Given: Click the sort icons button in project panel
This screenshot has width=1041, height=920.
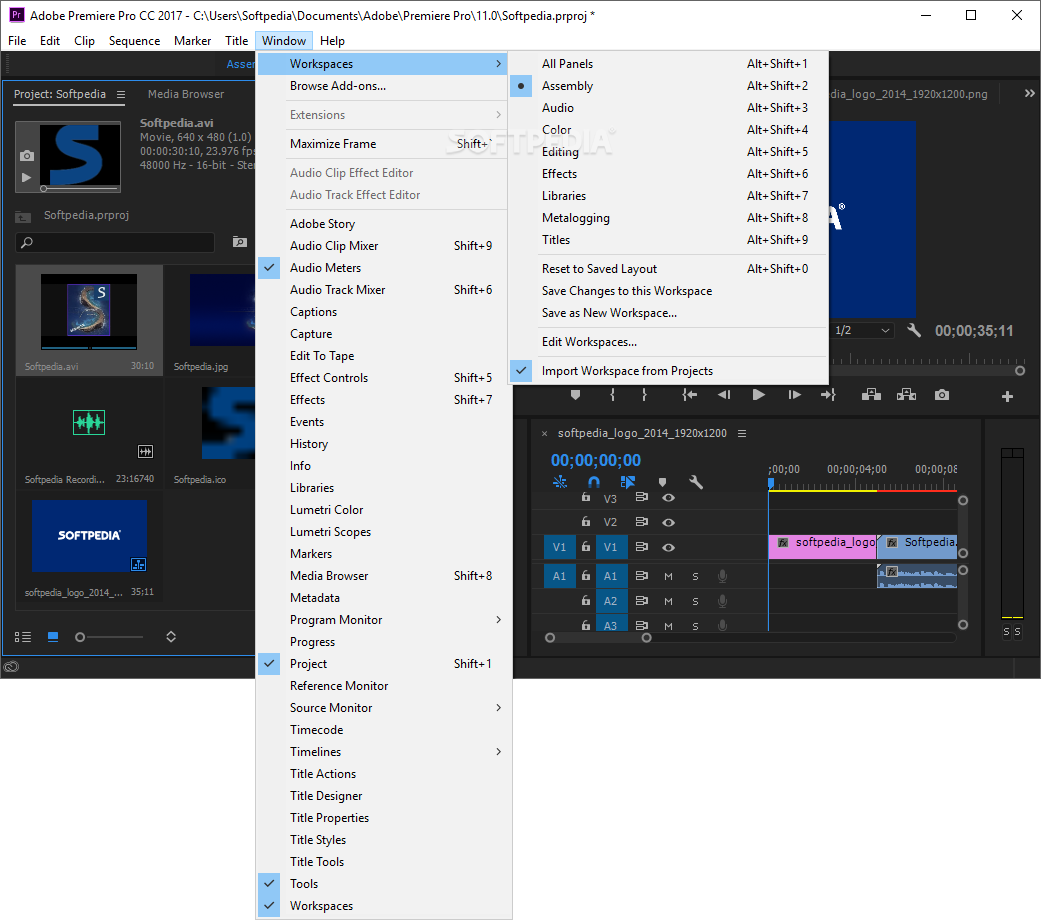Looking at the screenshot, I should [171, 637].
